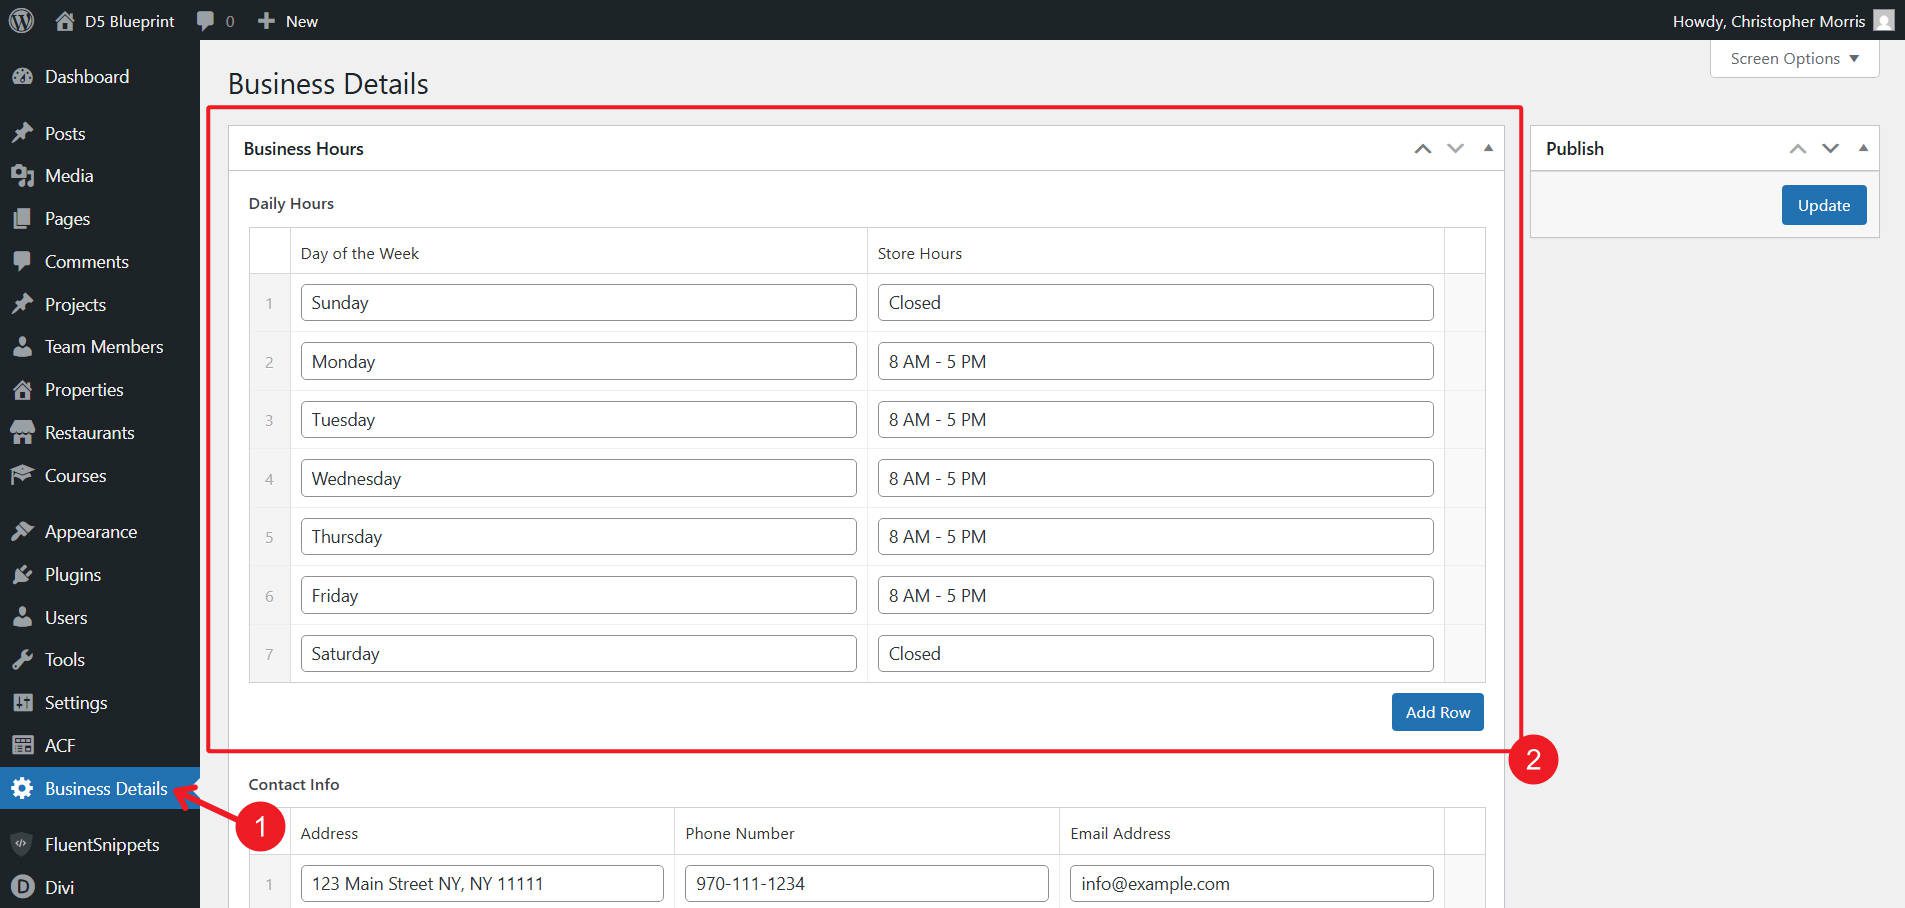Image resolution: width=1905 pixels, height=908 pixels.
Task: Navigate to the Restaurants post type
Action: click(89, 432)
